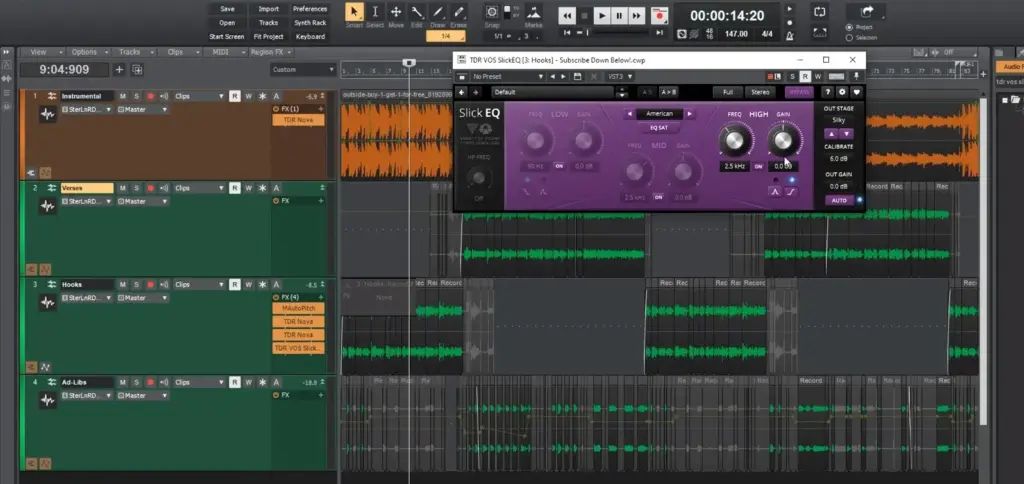Open the 1/4 snap resolution dropdown
Screen dimensions: 1024x484
(x=445, y=37)
